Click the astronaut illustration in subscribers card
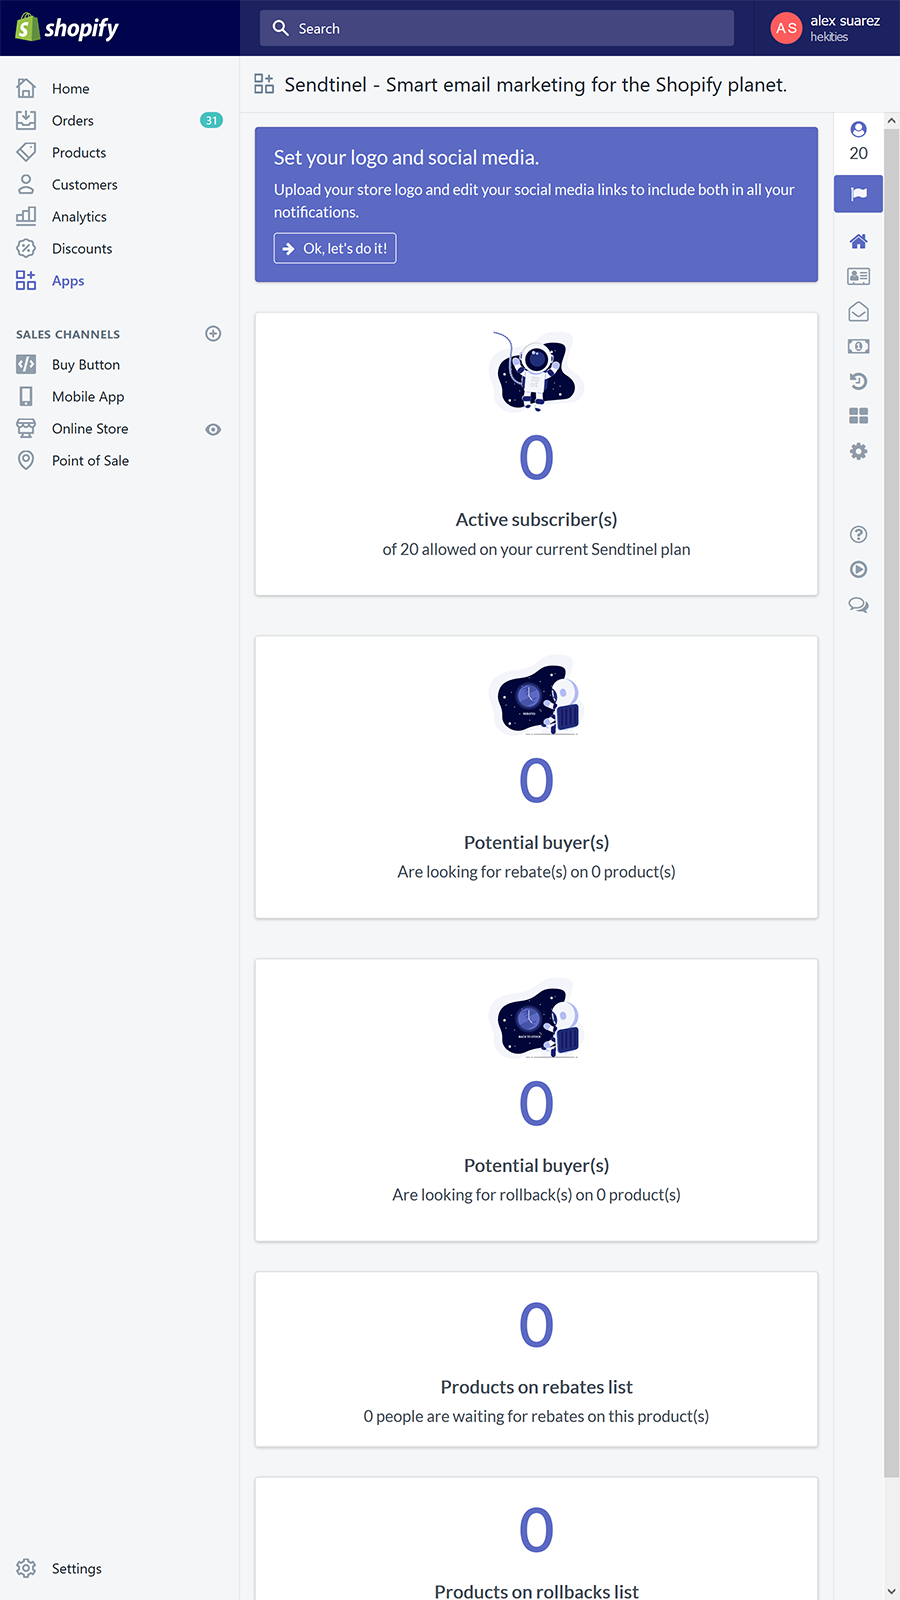This screenshot has height=1600, width=900. pos(536,371)
